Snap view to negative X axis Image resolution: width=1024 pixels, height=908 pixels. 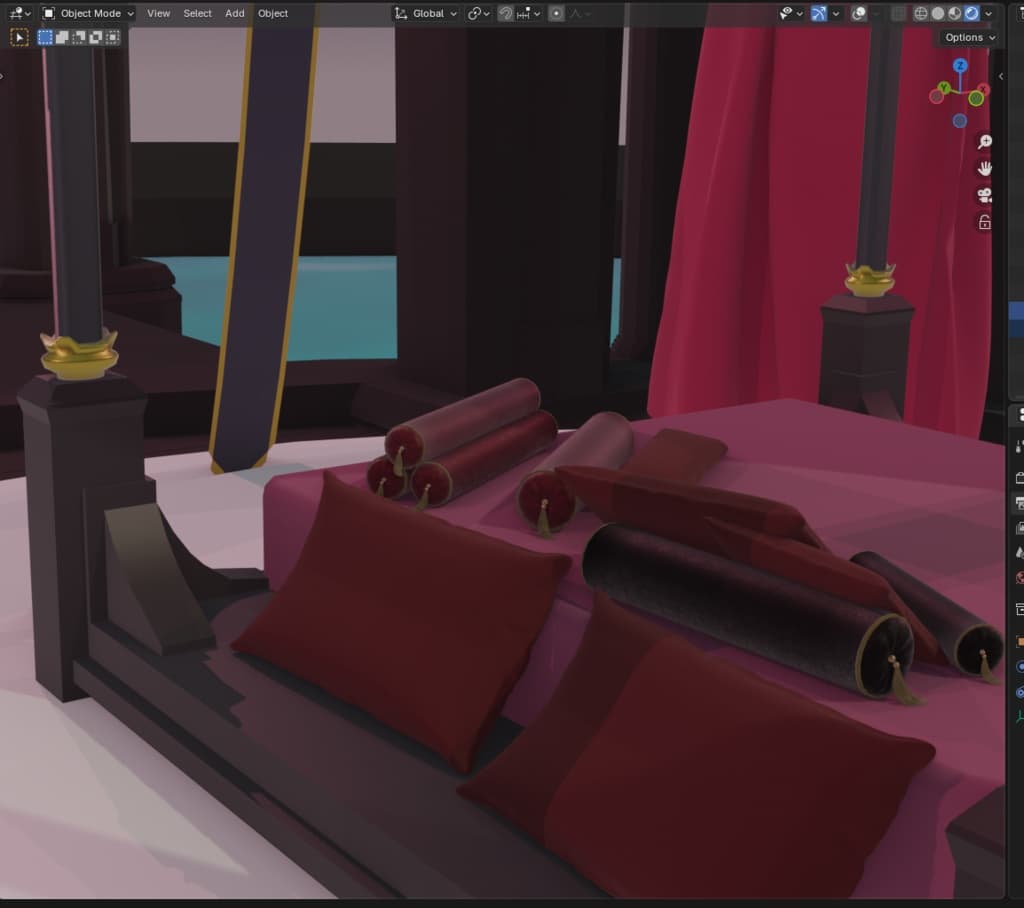pyautogui.click(x=936, y=97)
